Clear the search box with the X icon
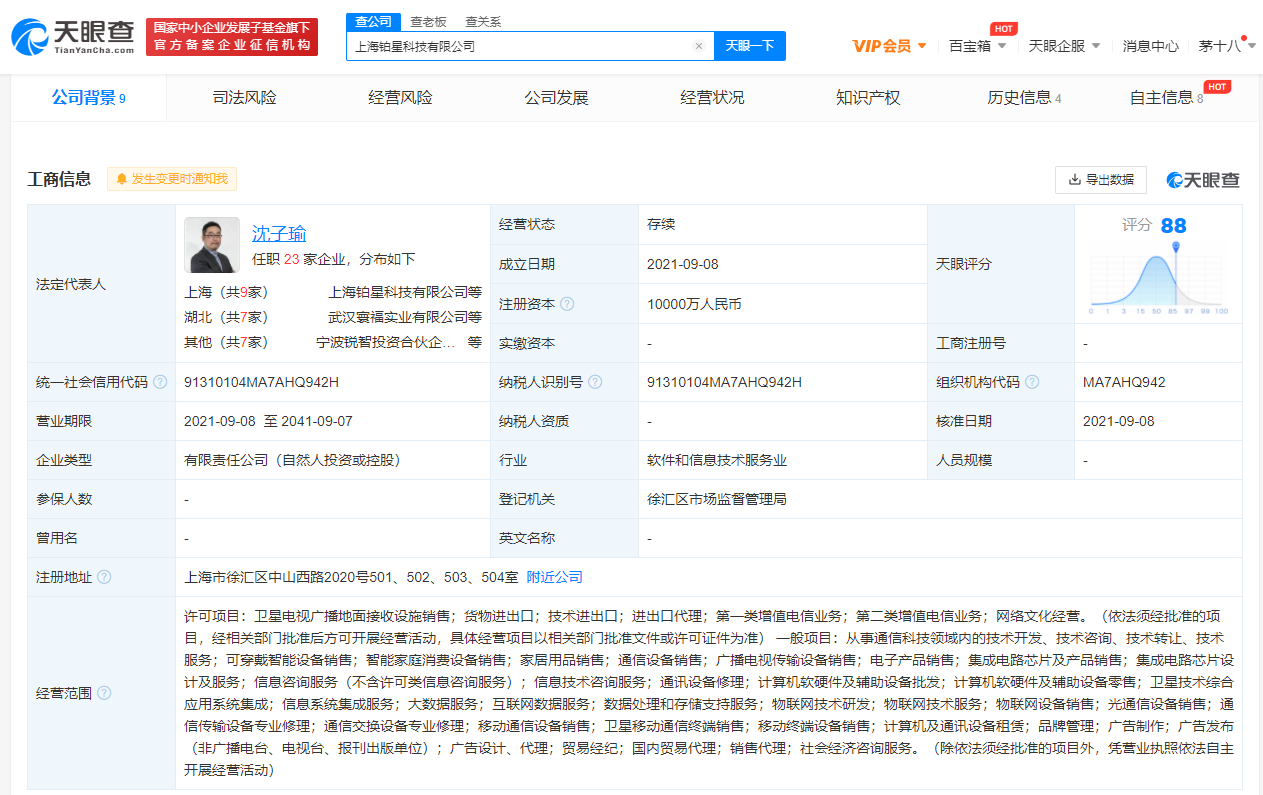Screen dimensions: 1263x795 (x=698, y=46)
